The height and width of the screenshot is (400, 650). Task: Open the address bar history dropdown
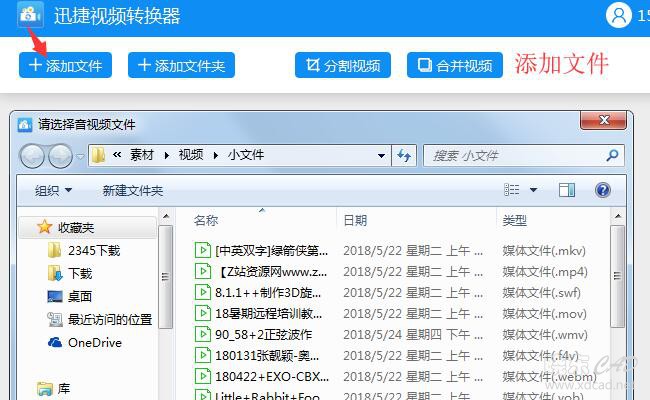coord(381,156)
